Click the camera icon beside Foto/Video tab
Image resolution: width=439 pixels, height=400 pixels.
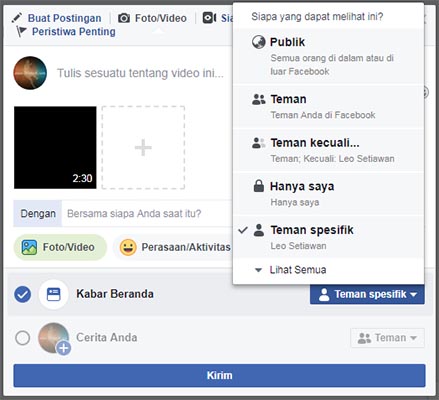(124, 18)
